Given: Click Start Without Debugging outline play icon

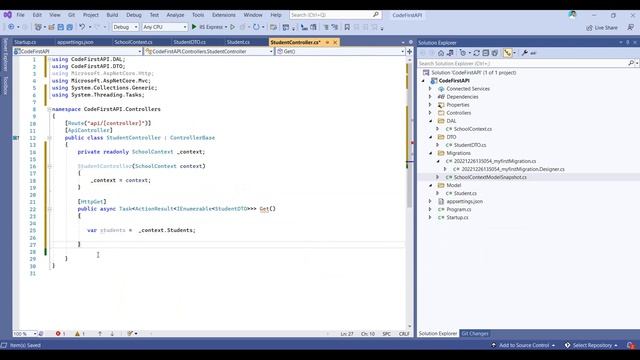Looking at the screenshot, I should pyautogui.click(x=232, y=27).
